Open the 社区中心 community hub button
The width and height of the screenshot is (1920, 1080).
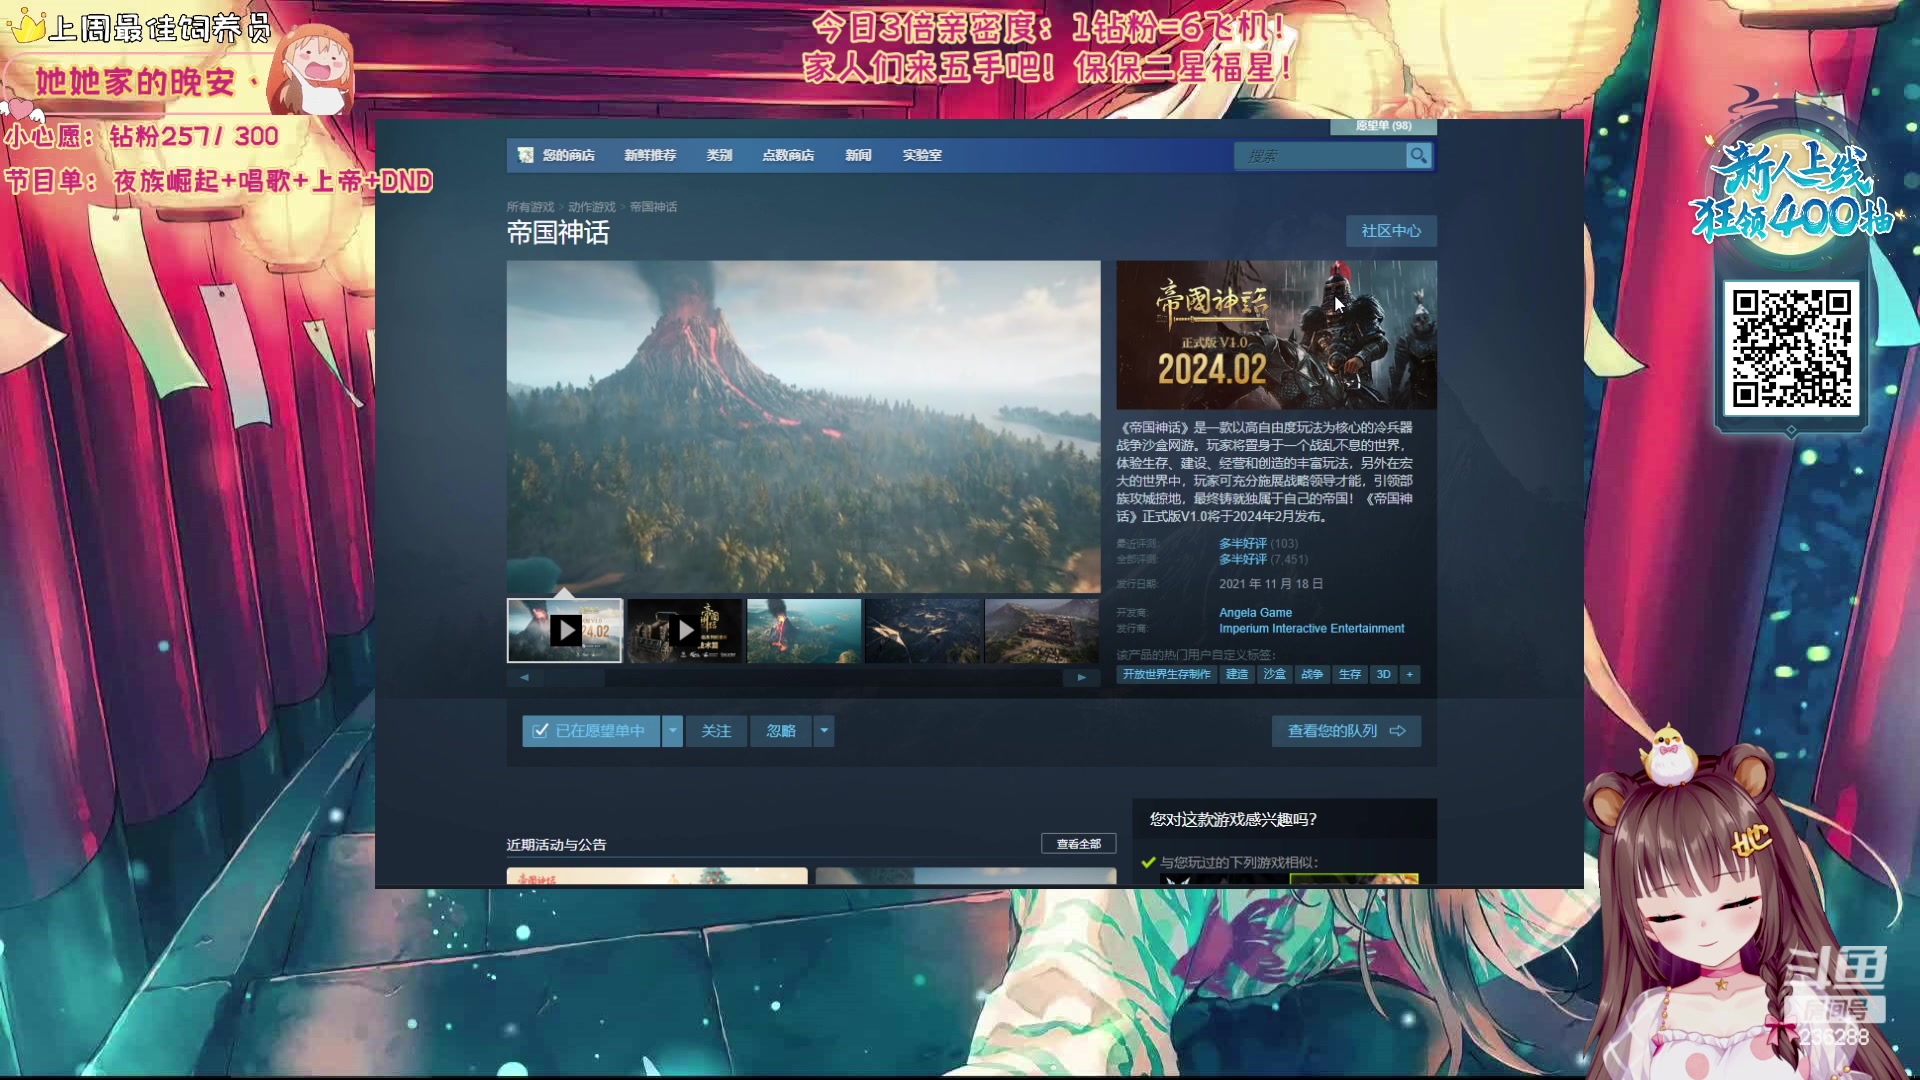point(1391,231)
